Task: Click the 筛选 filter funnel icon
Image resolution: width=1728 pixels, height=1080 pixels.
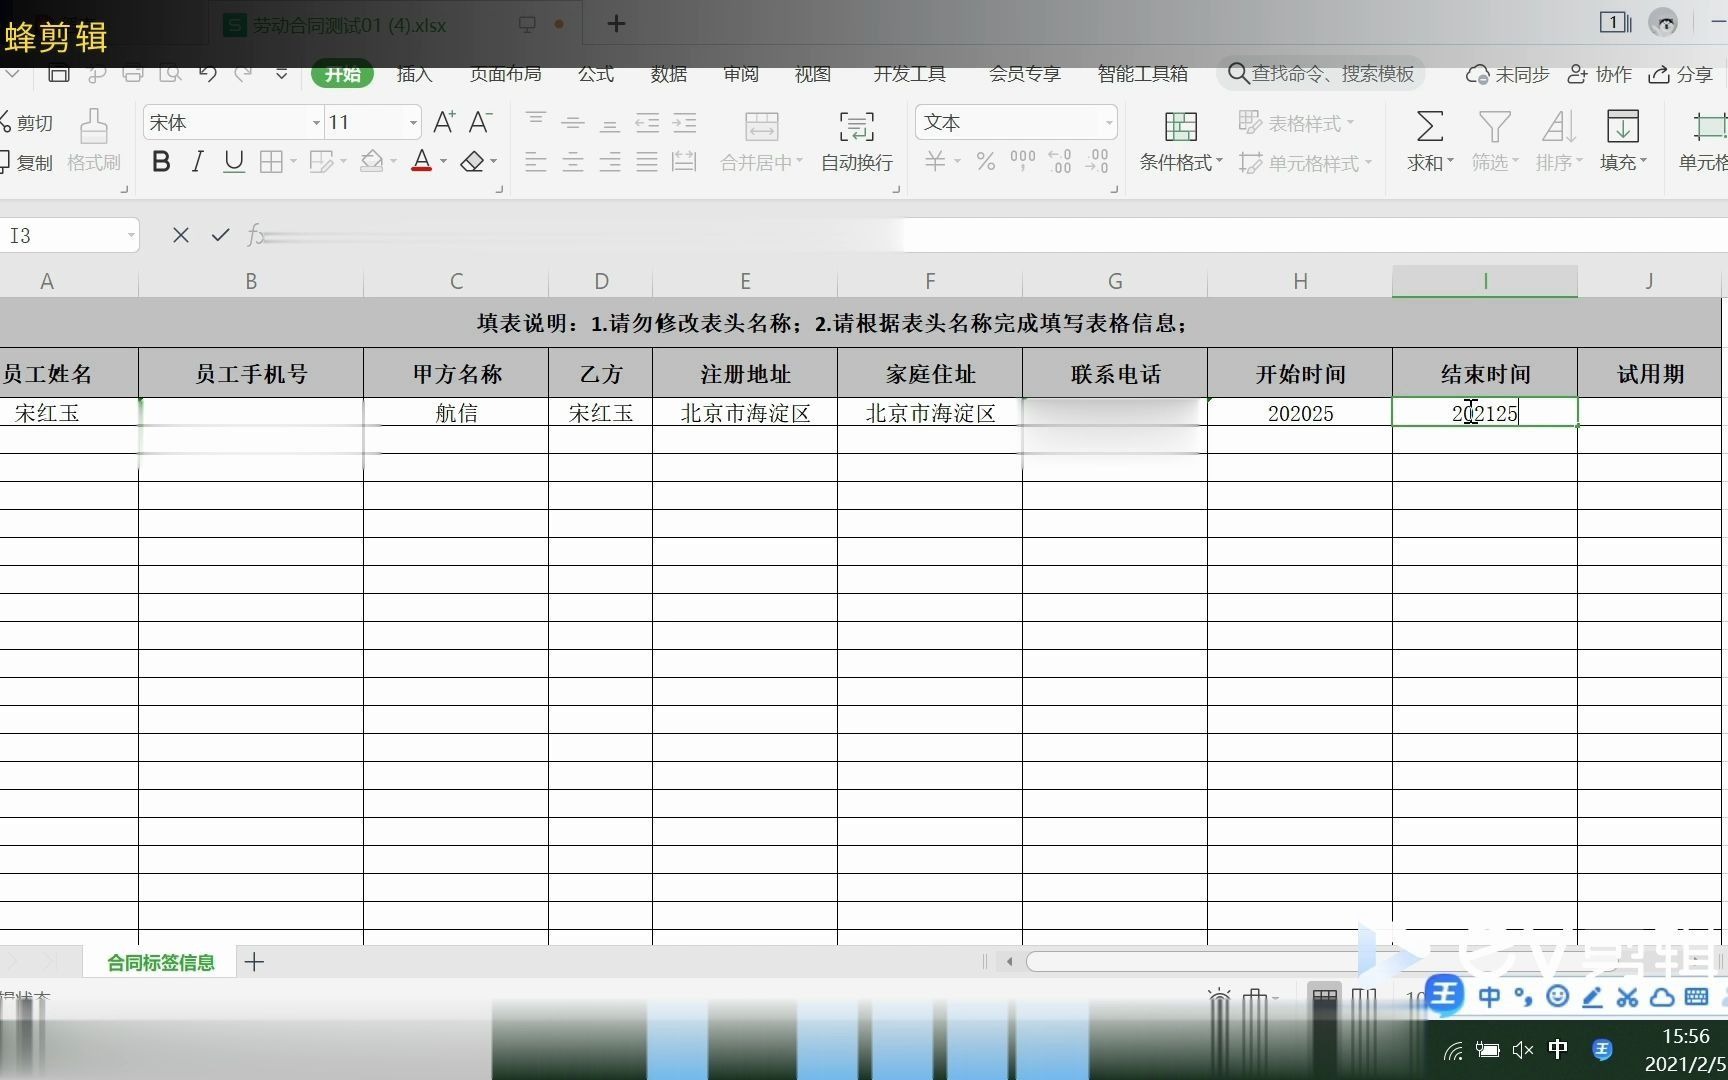Action: [1495, 141]
